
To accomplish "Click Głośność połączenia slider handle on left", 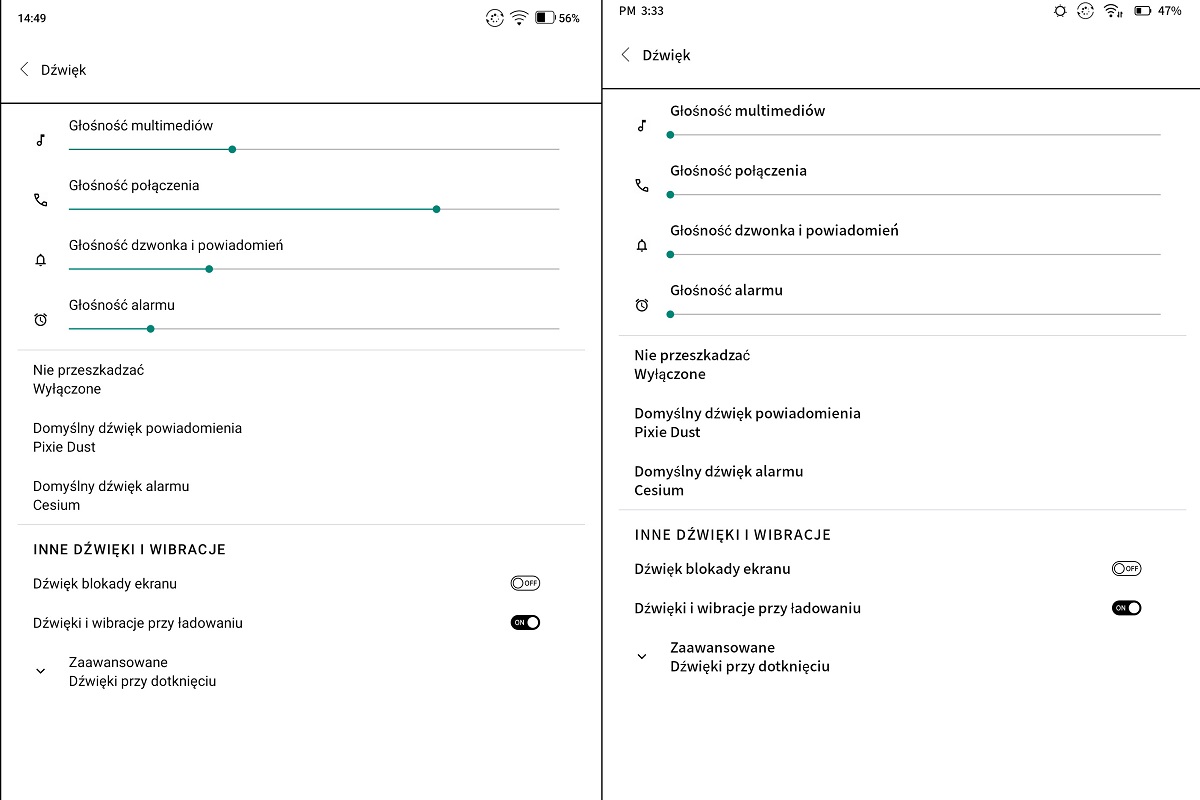I will click(437, 209).
